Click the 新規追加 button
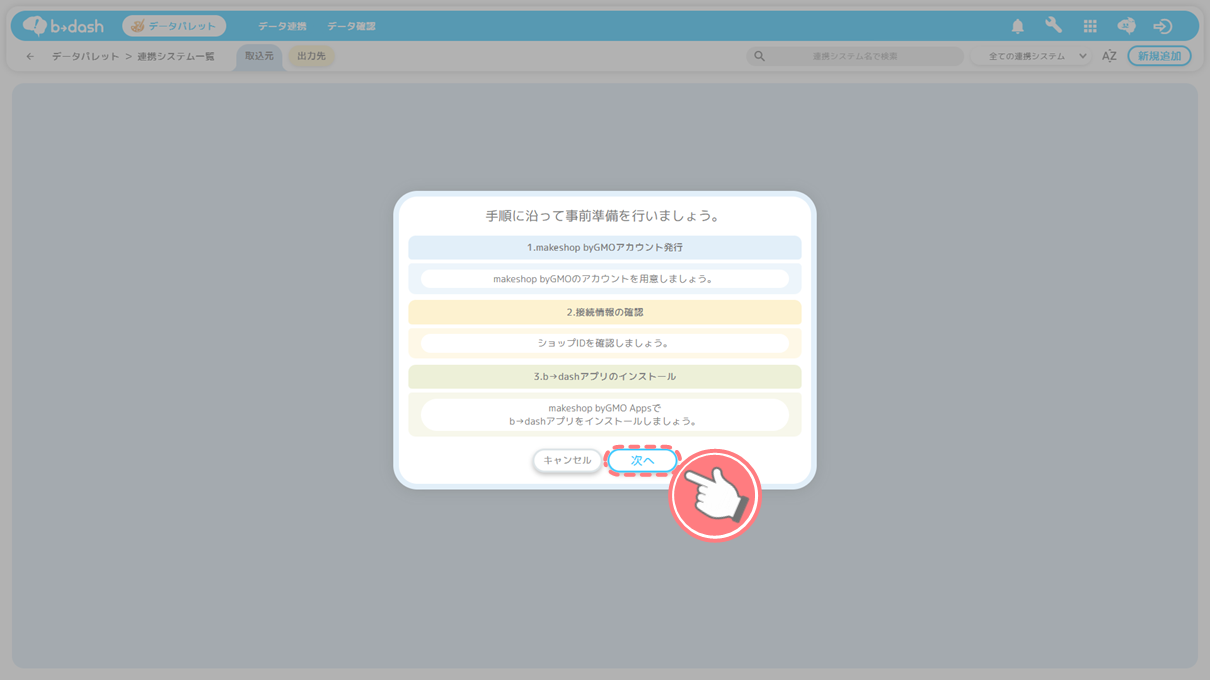1210x680 pixels. (1159, 56)
